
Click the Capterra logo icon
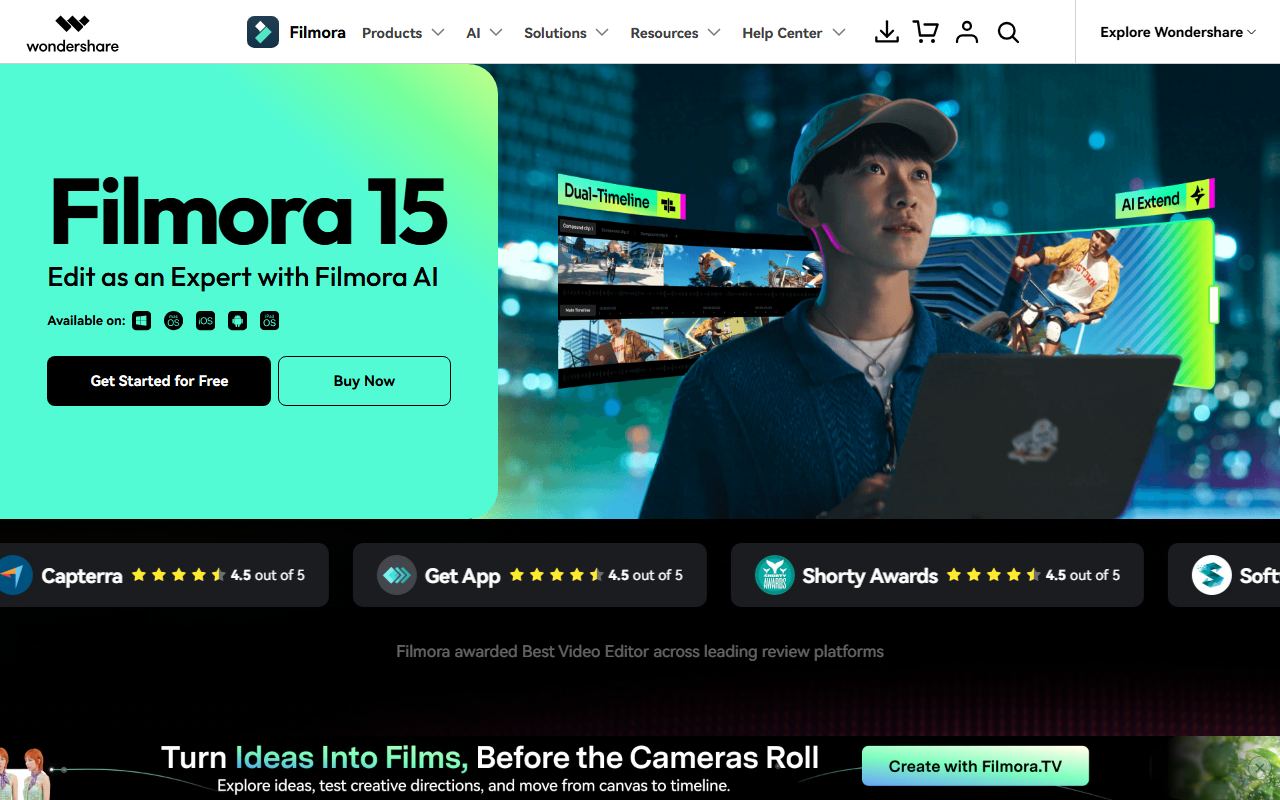point(14,575)
